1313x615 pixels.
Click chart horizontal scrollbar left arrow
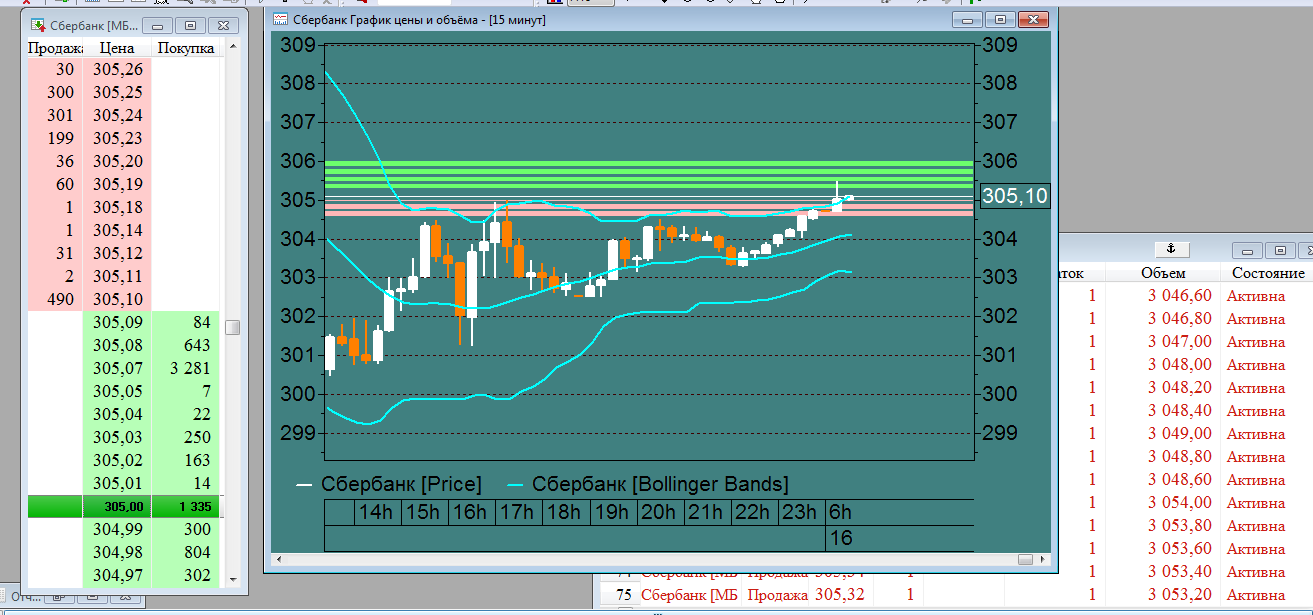(x=278, y=560)
